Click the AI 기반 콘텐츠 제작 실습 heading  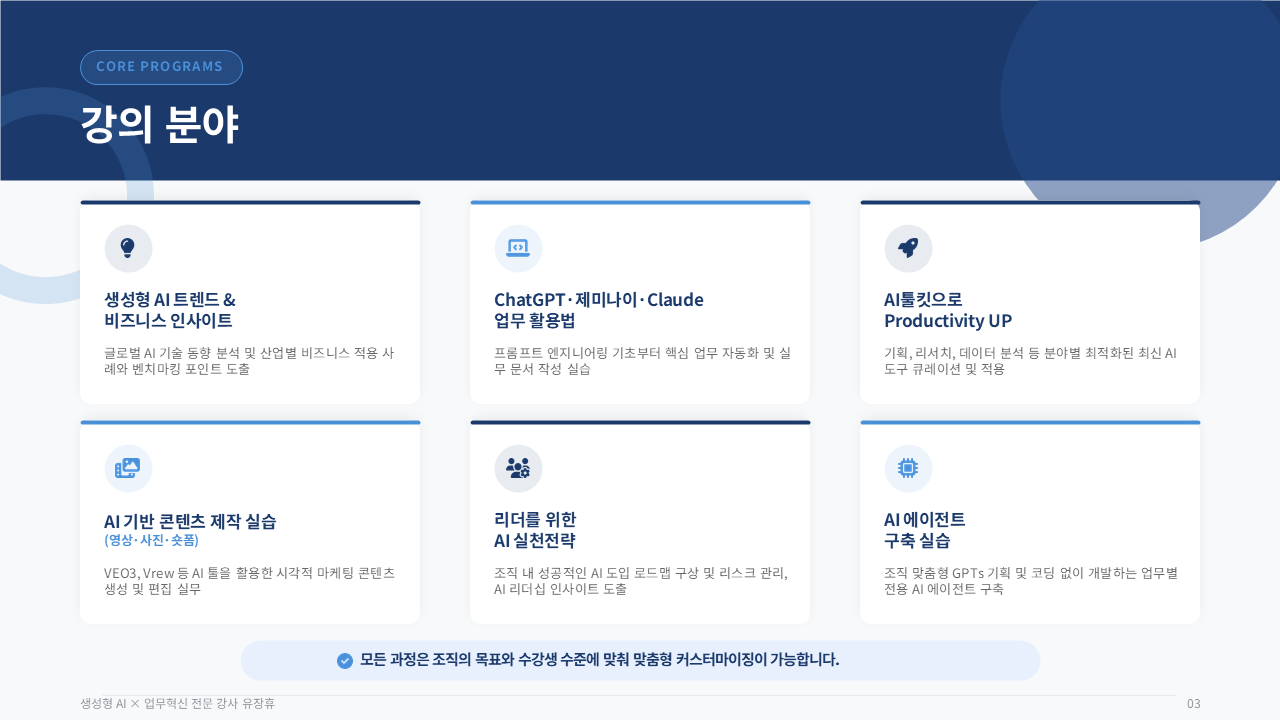[x=190, y=521]
